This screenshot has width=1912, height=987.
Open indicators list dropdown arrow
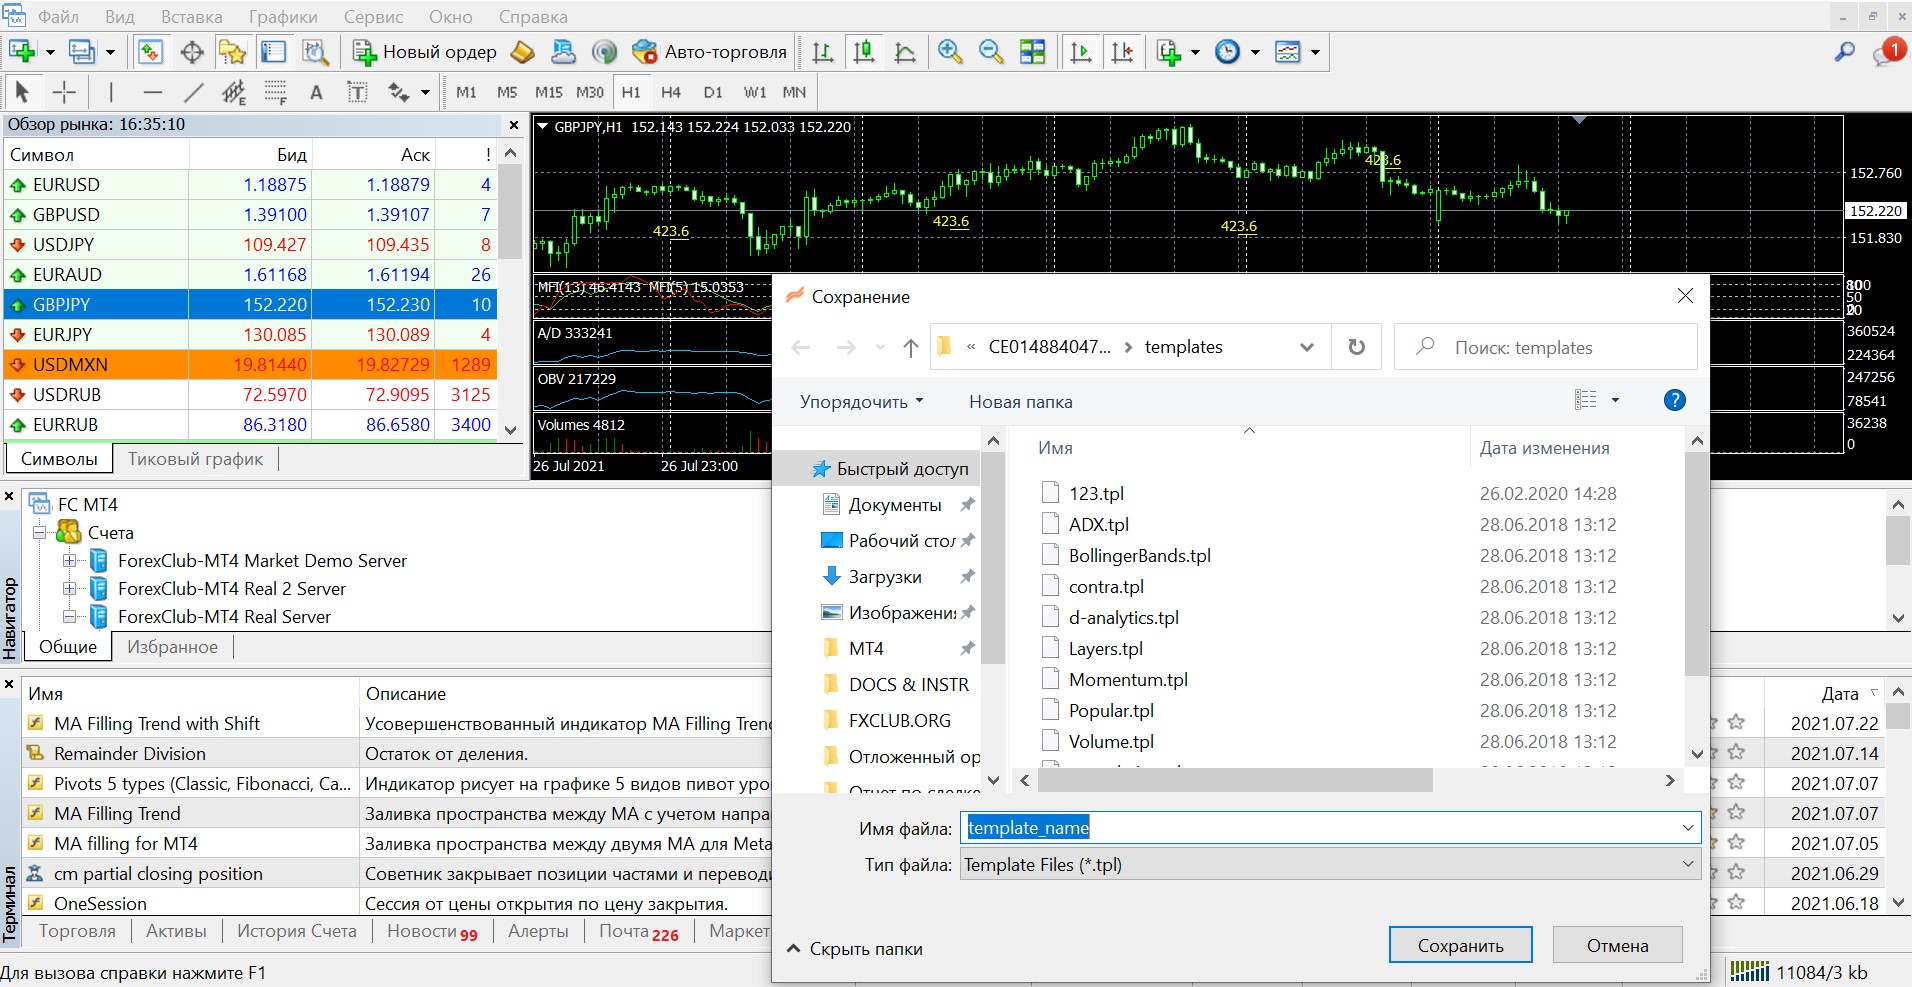[1195, 52]
